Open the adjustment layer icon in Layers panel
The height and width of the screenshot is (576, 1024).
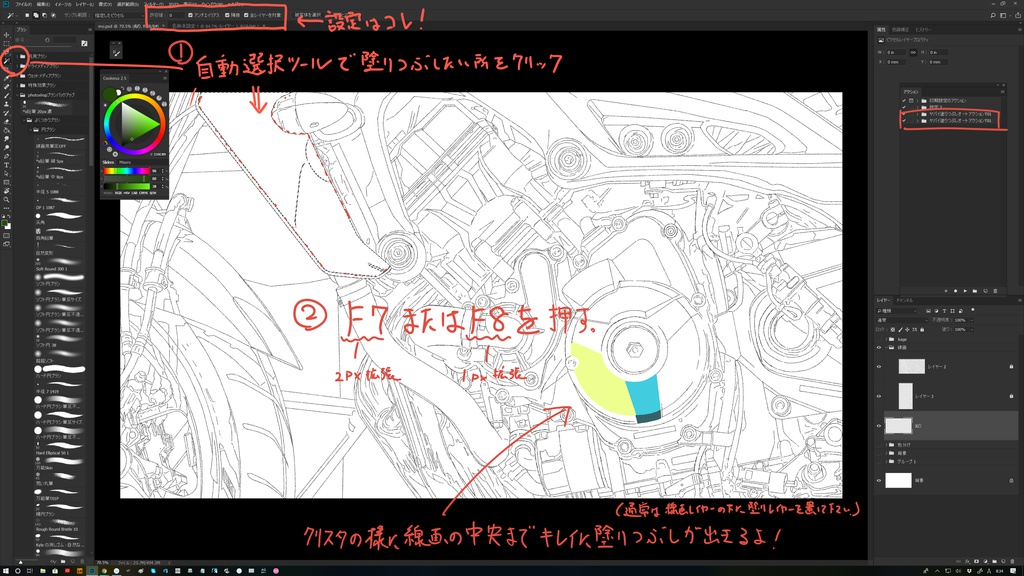click(985, 561)
